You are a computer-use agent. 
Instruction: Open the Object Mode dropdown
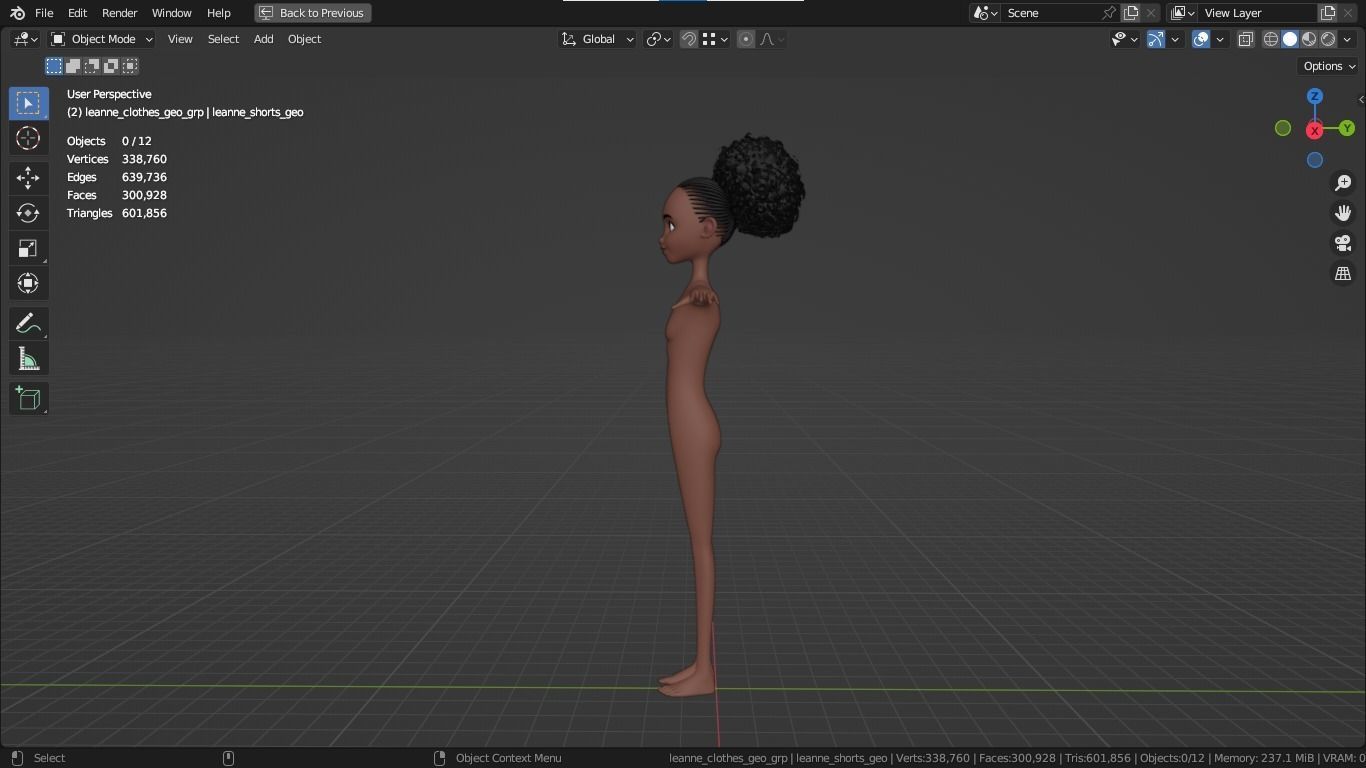click(101, 39)
